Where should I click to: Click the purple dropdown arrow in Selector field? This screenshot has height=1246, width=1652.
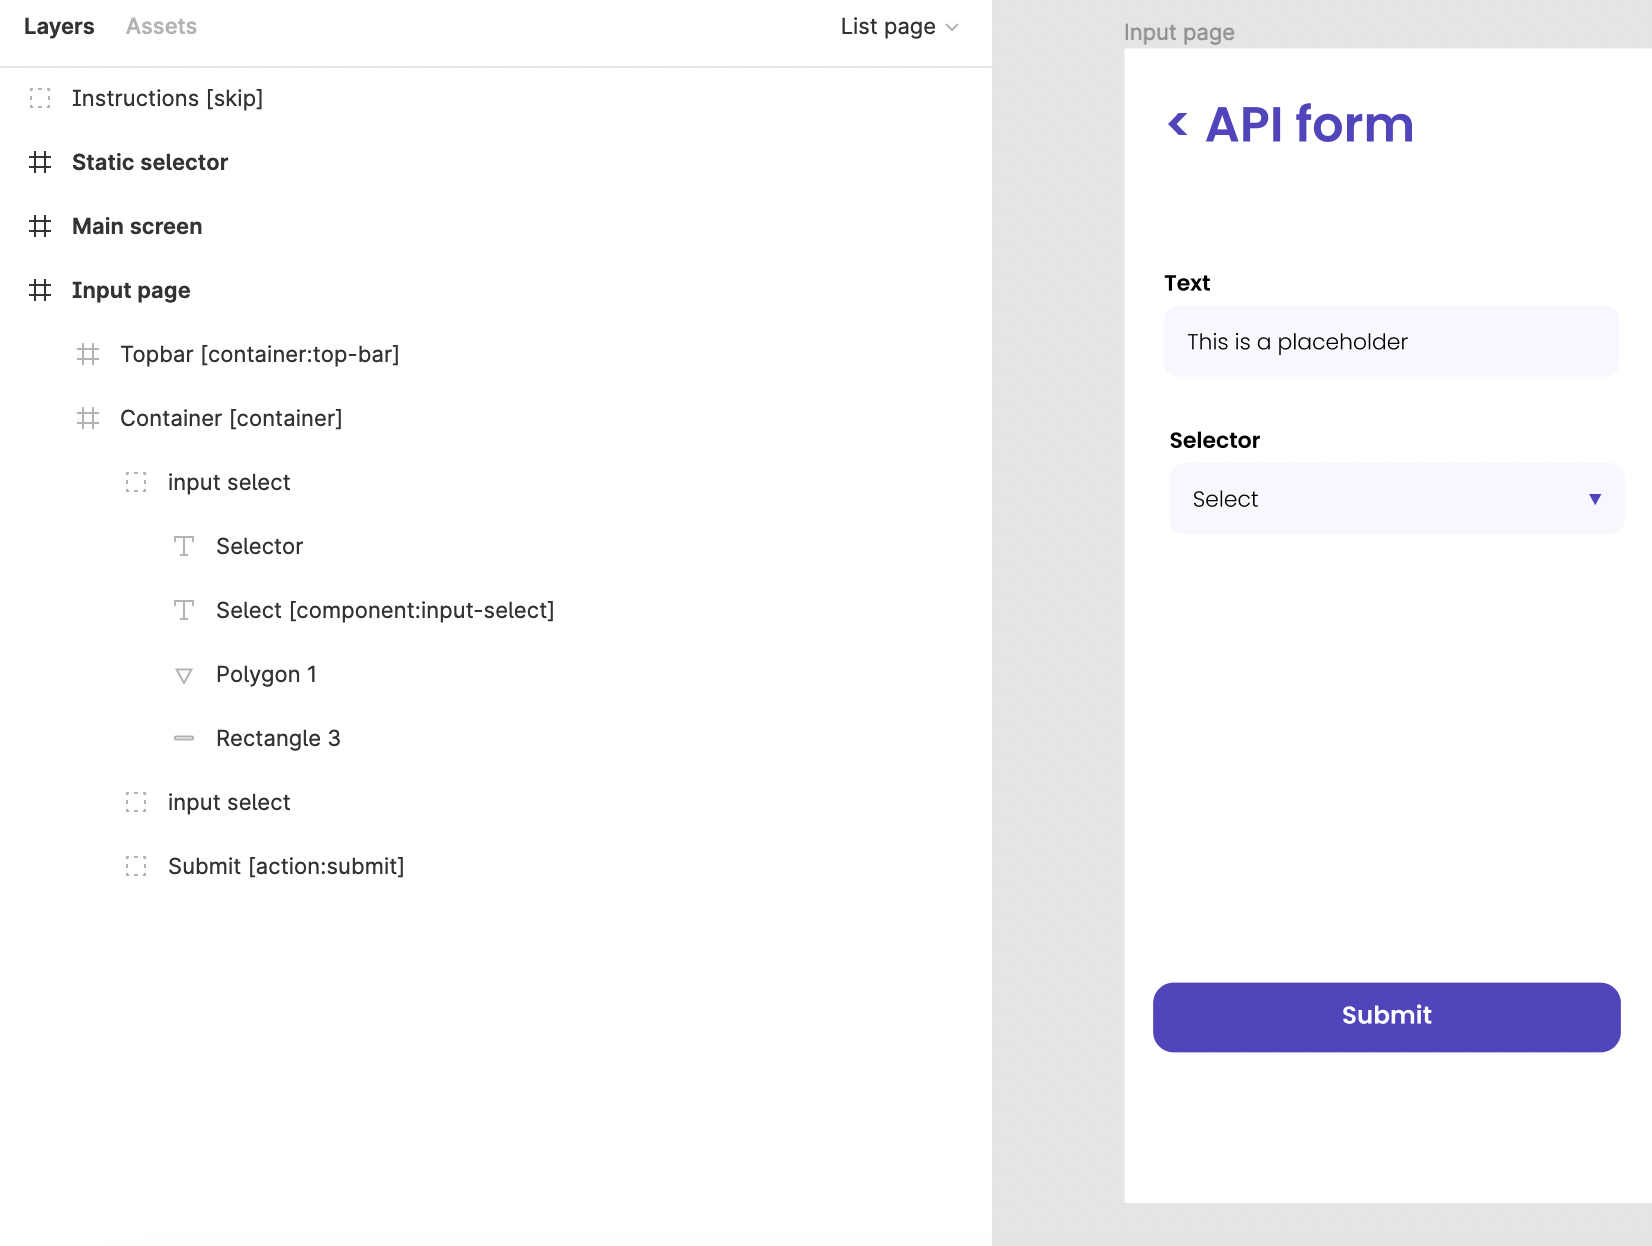click(x=1595, y=499)
